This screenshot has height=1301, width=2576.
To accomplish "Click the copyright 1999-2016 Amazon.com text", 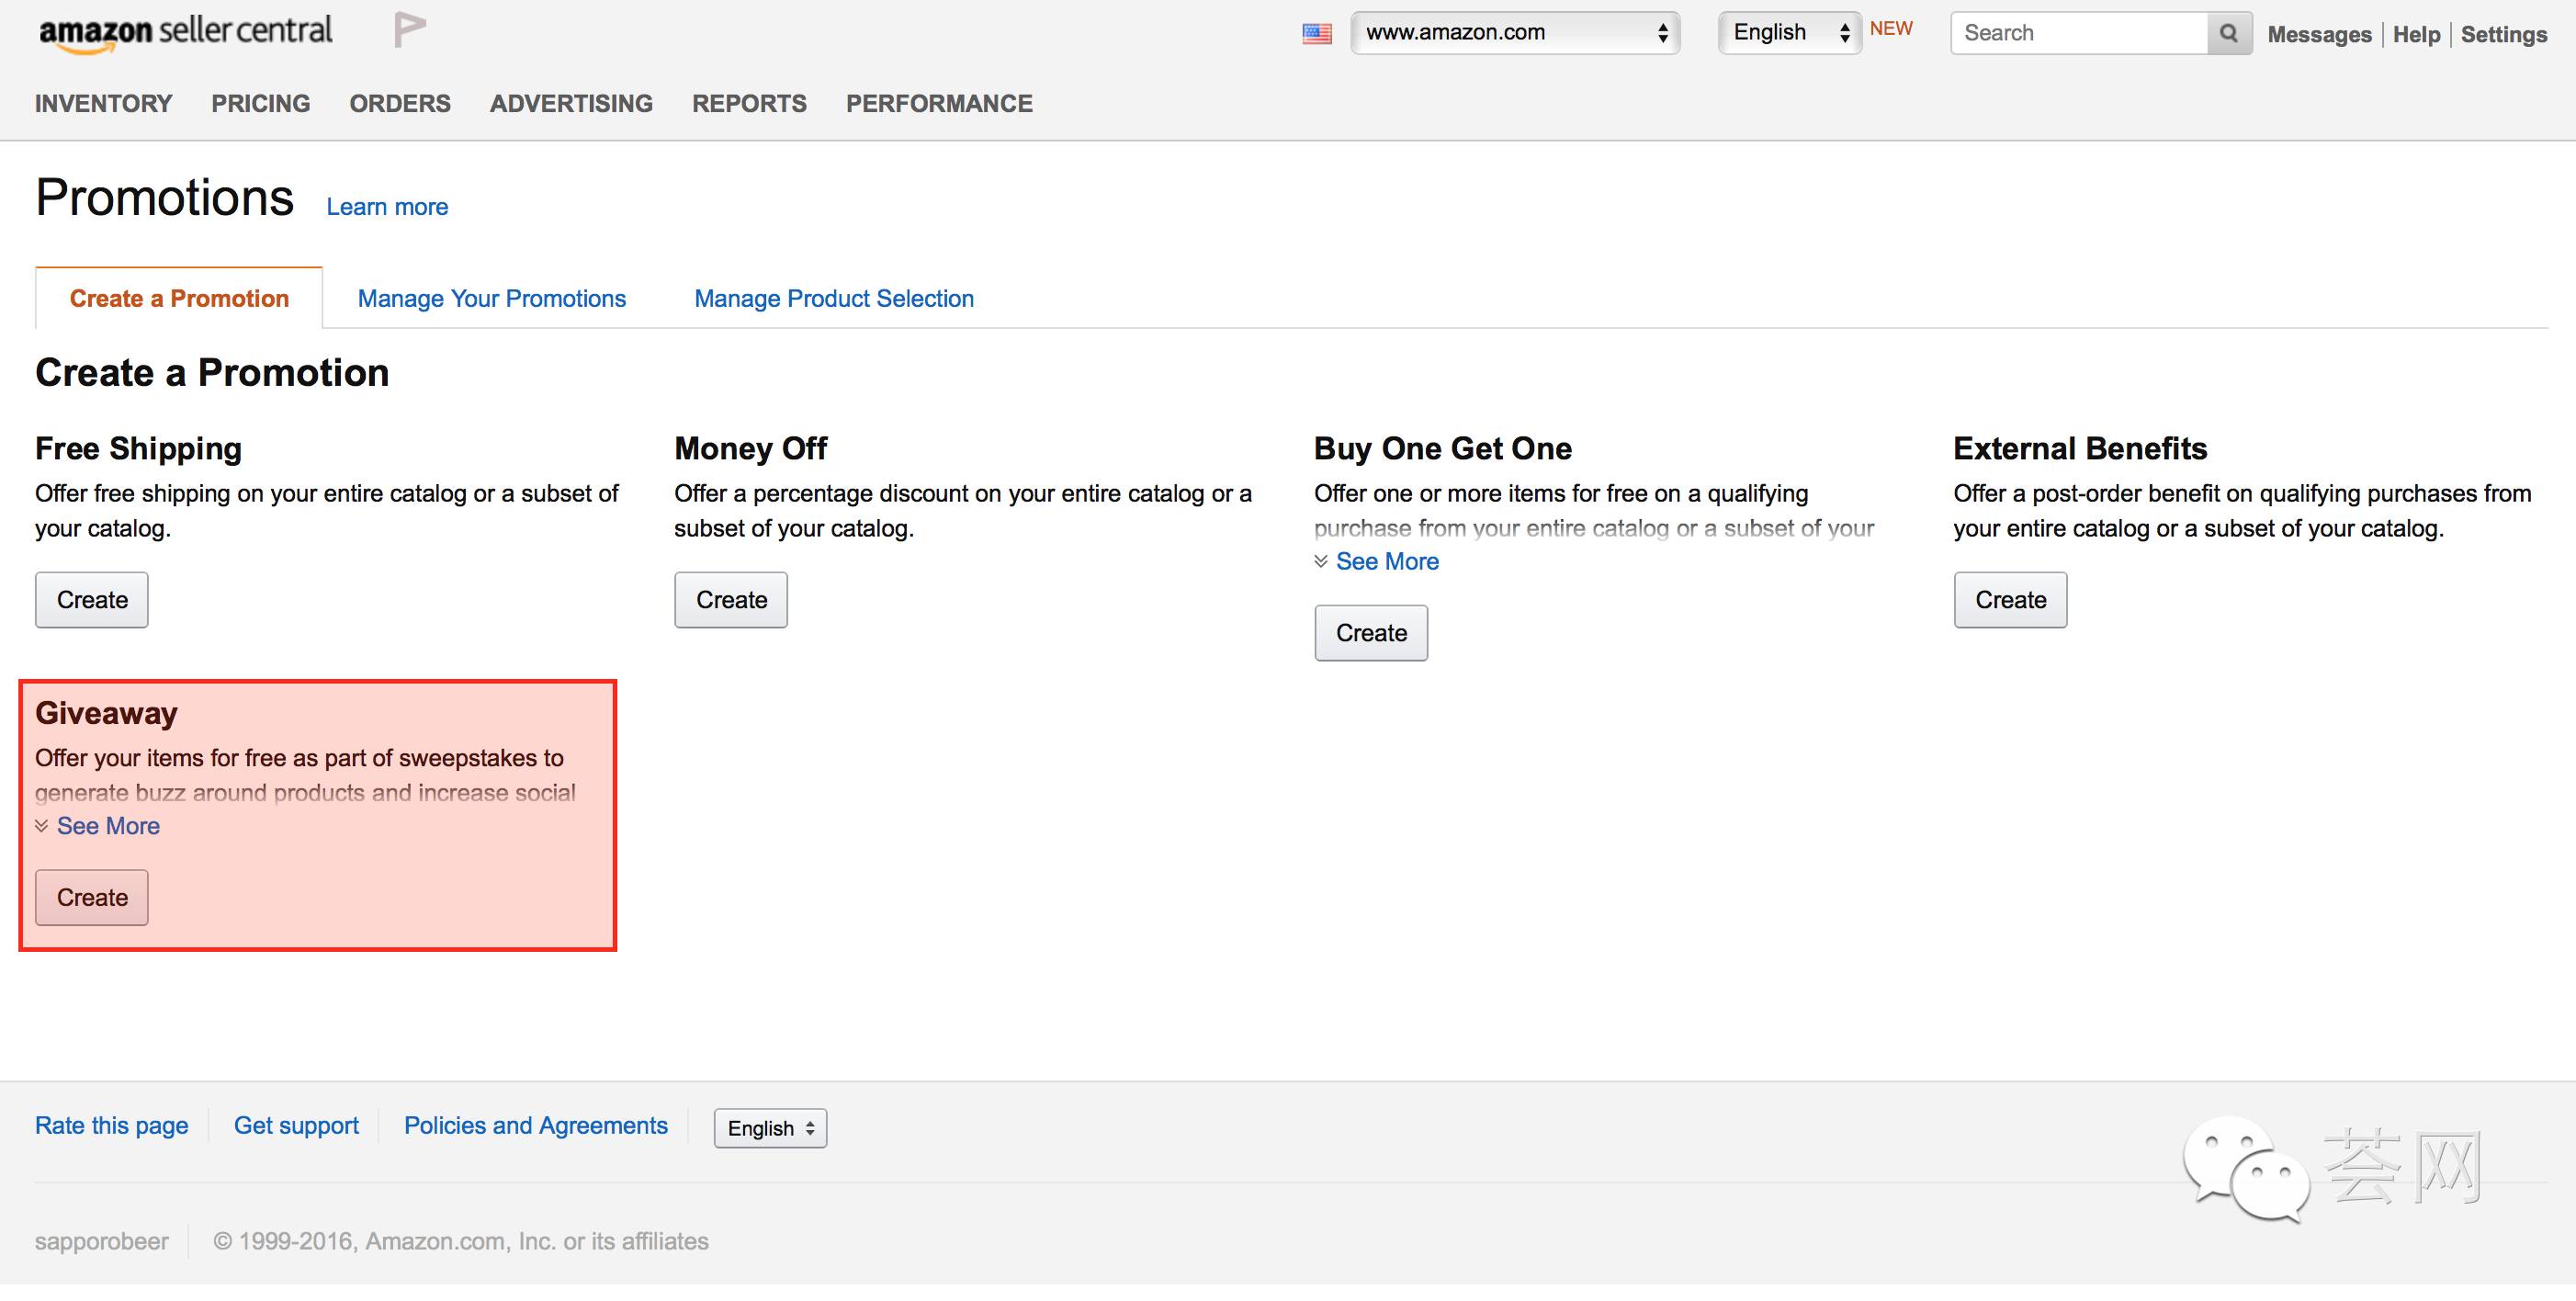I will (461, 1241).
